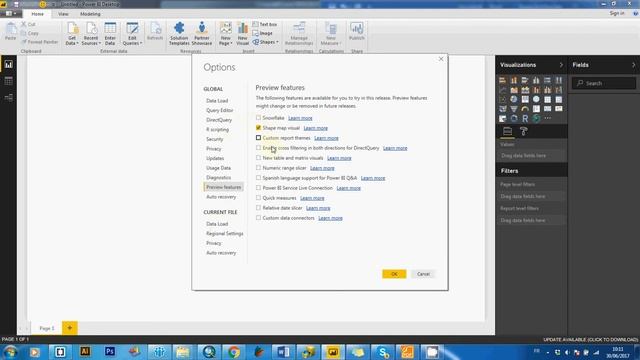640x360 pixels.
Task: Enable Numeric range slicer checkbox
Action: point(258,168)
